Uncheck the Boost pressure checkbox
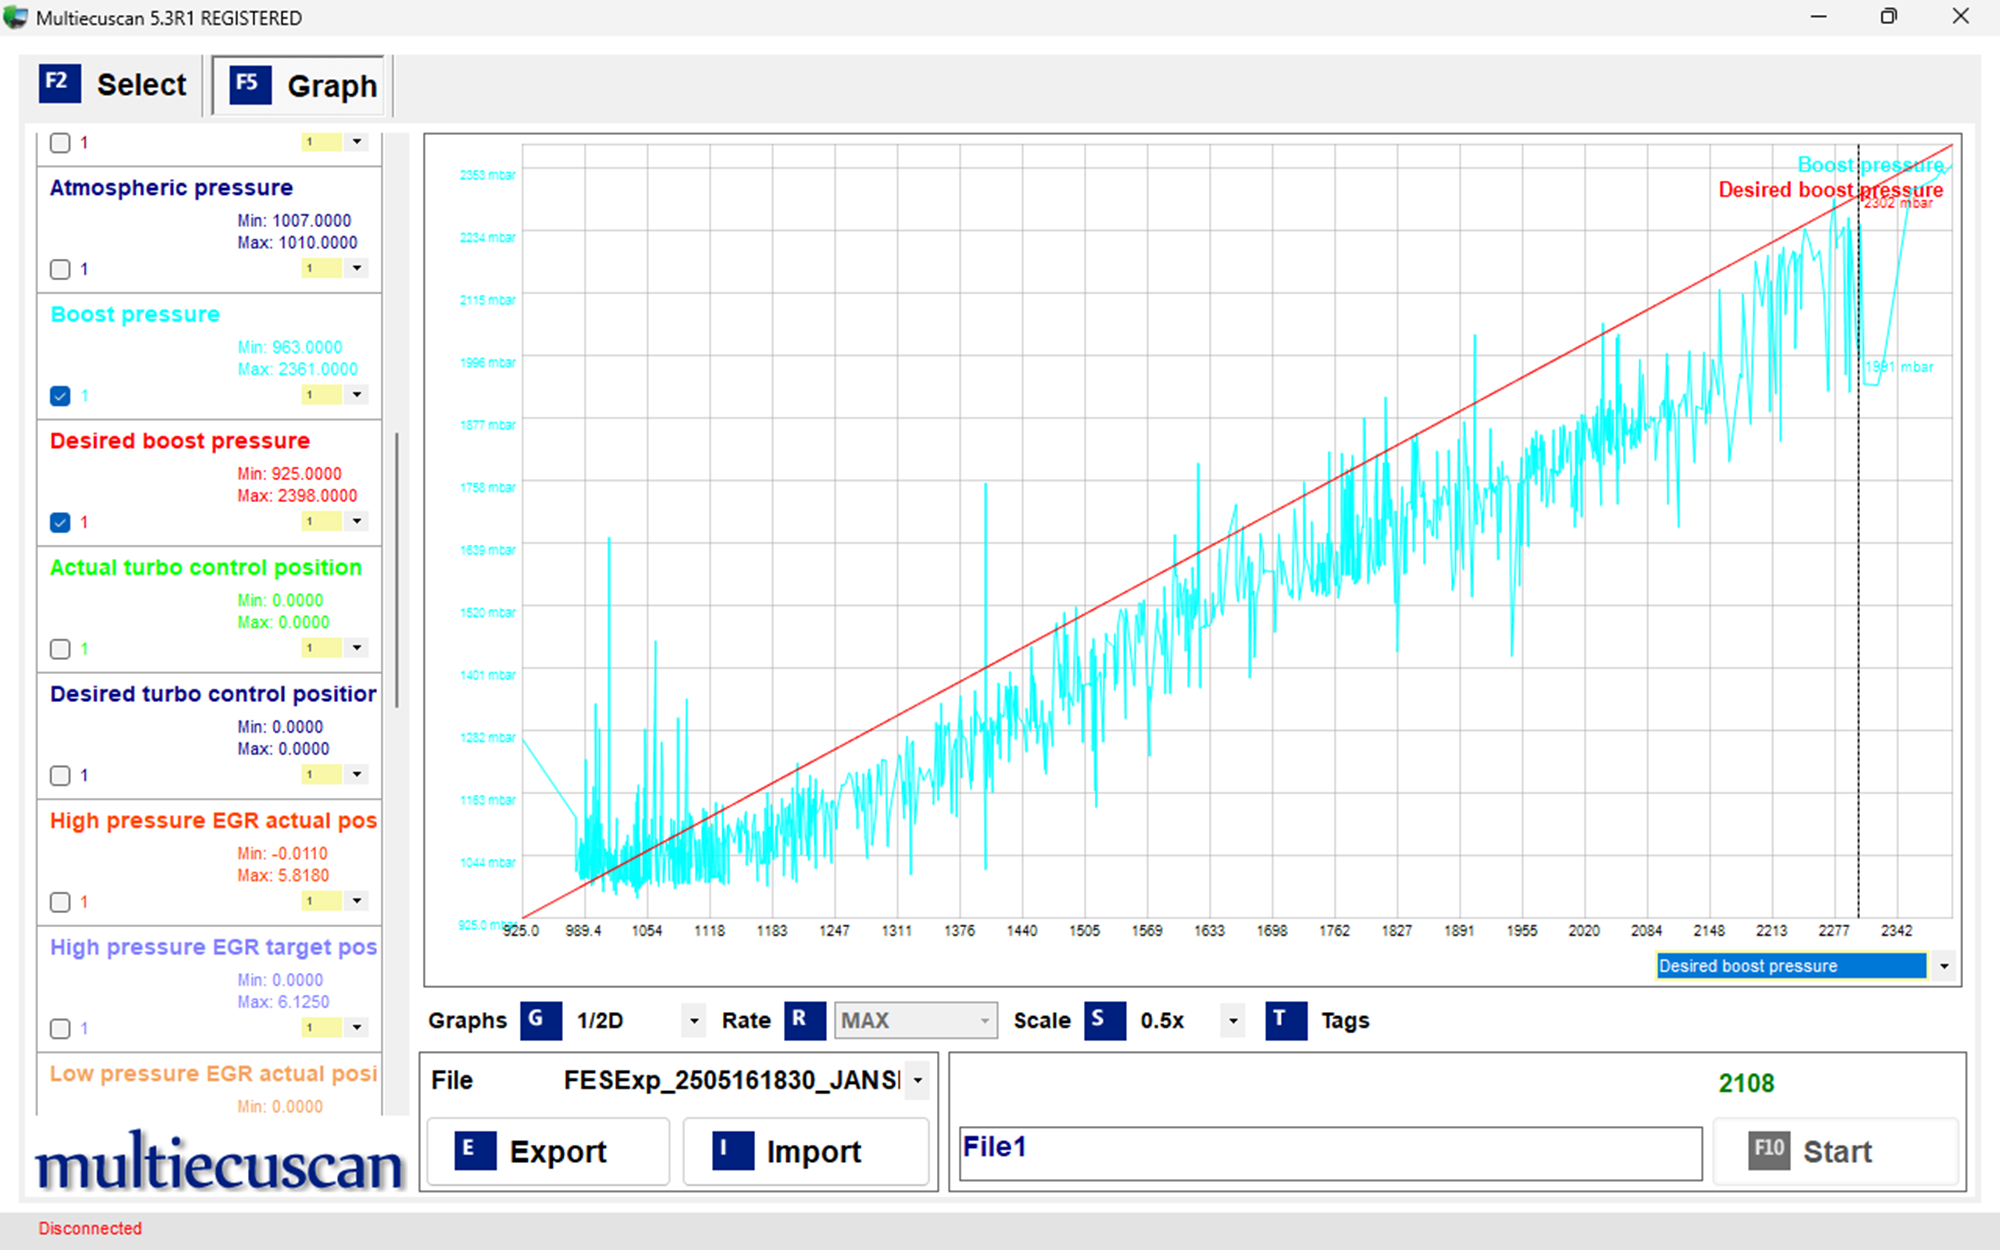Viewport: 2000px width, 1250px height. click(x=60, y=396)
